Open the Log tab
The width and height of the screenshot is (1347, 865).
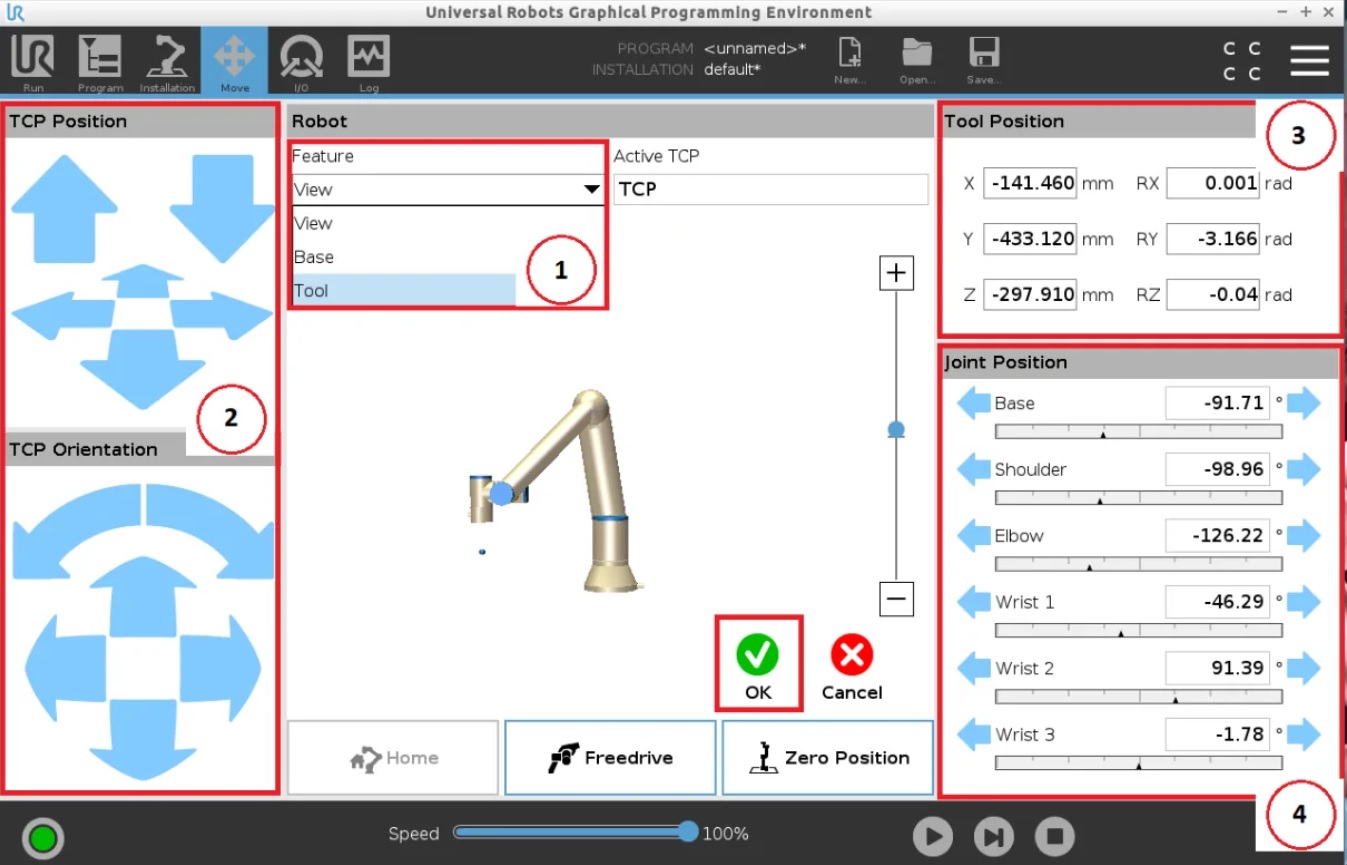pos(368,62)
